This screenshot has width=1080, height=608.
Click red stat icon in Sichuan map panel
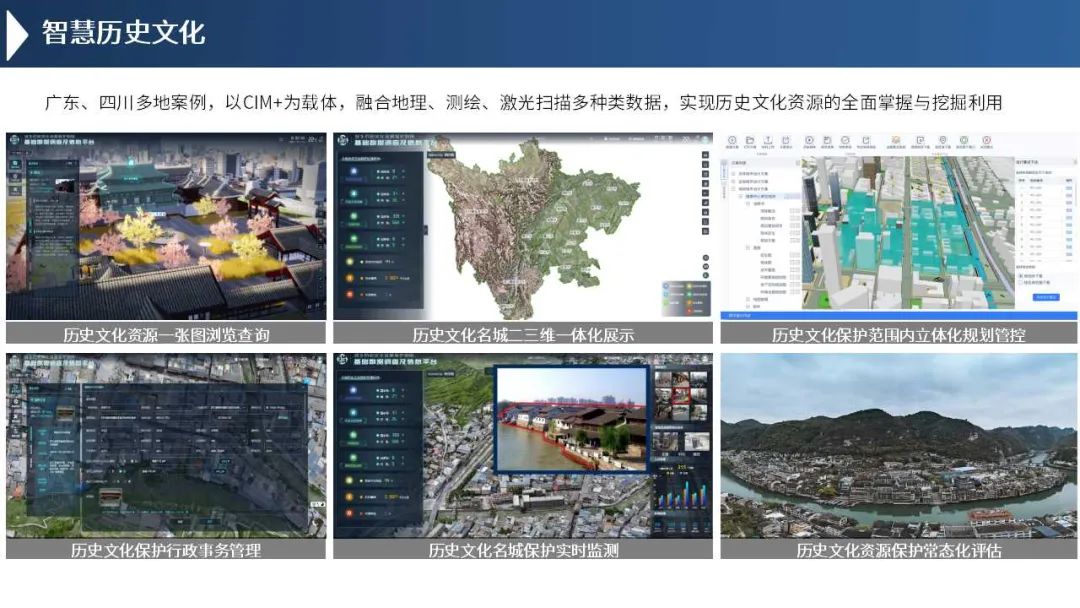click(350, 295)
